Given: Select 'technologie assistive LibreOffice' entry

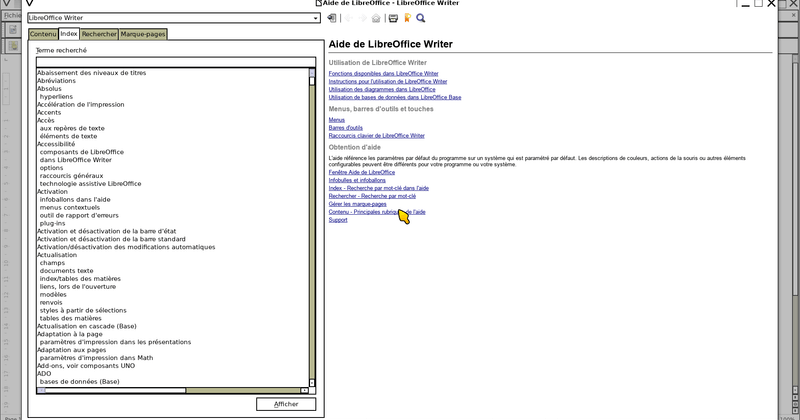Looking at the screenshot, I should [90, 184].
